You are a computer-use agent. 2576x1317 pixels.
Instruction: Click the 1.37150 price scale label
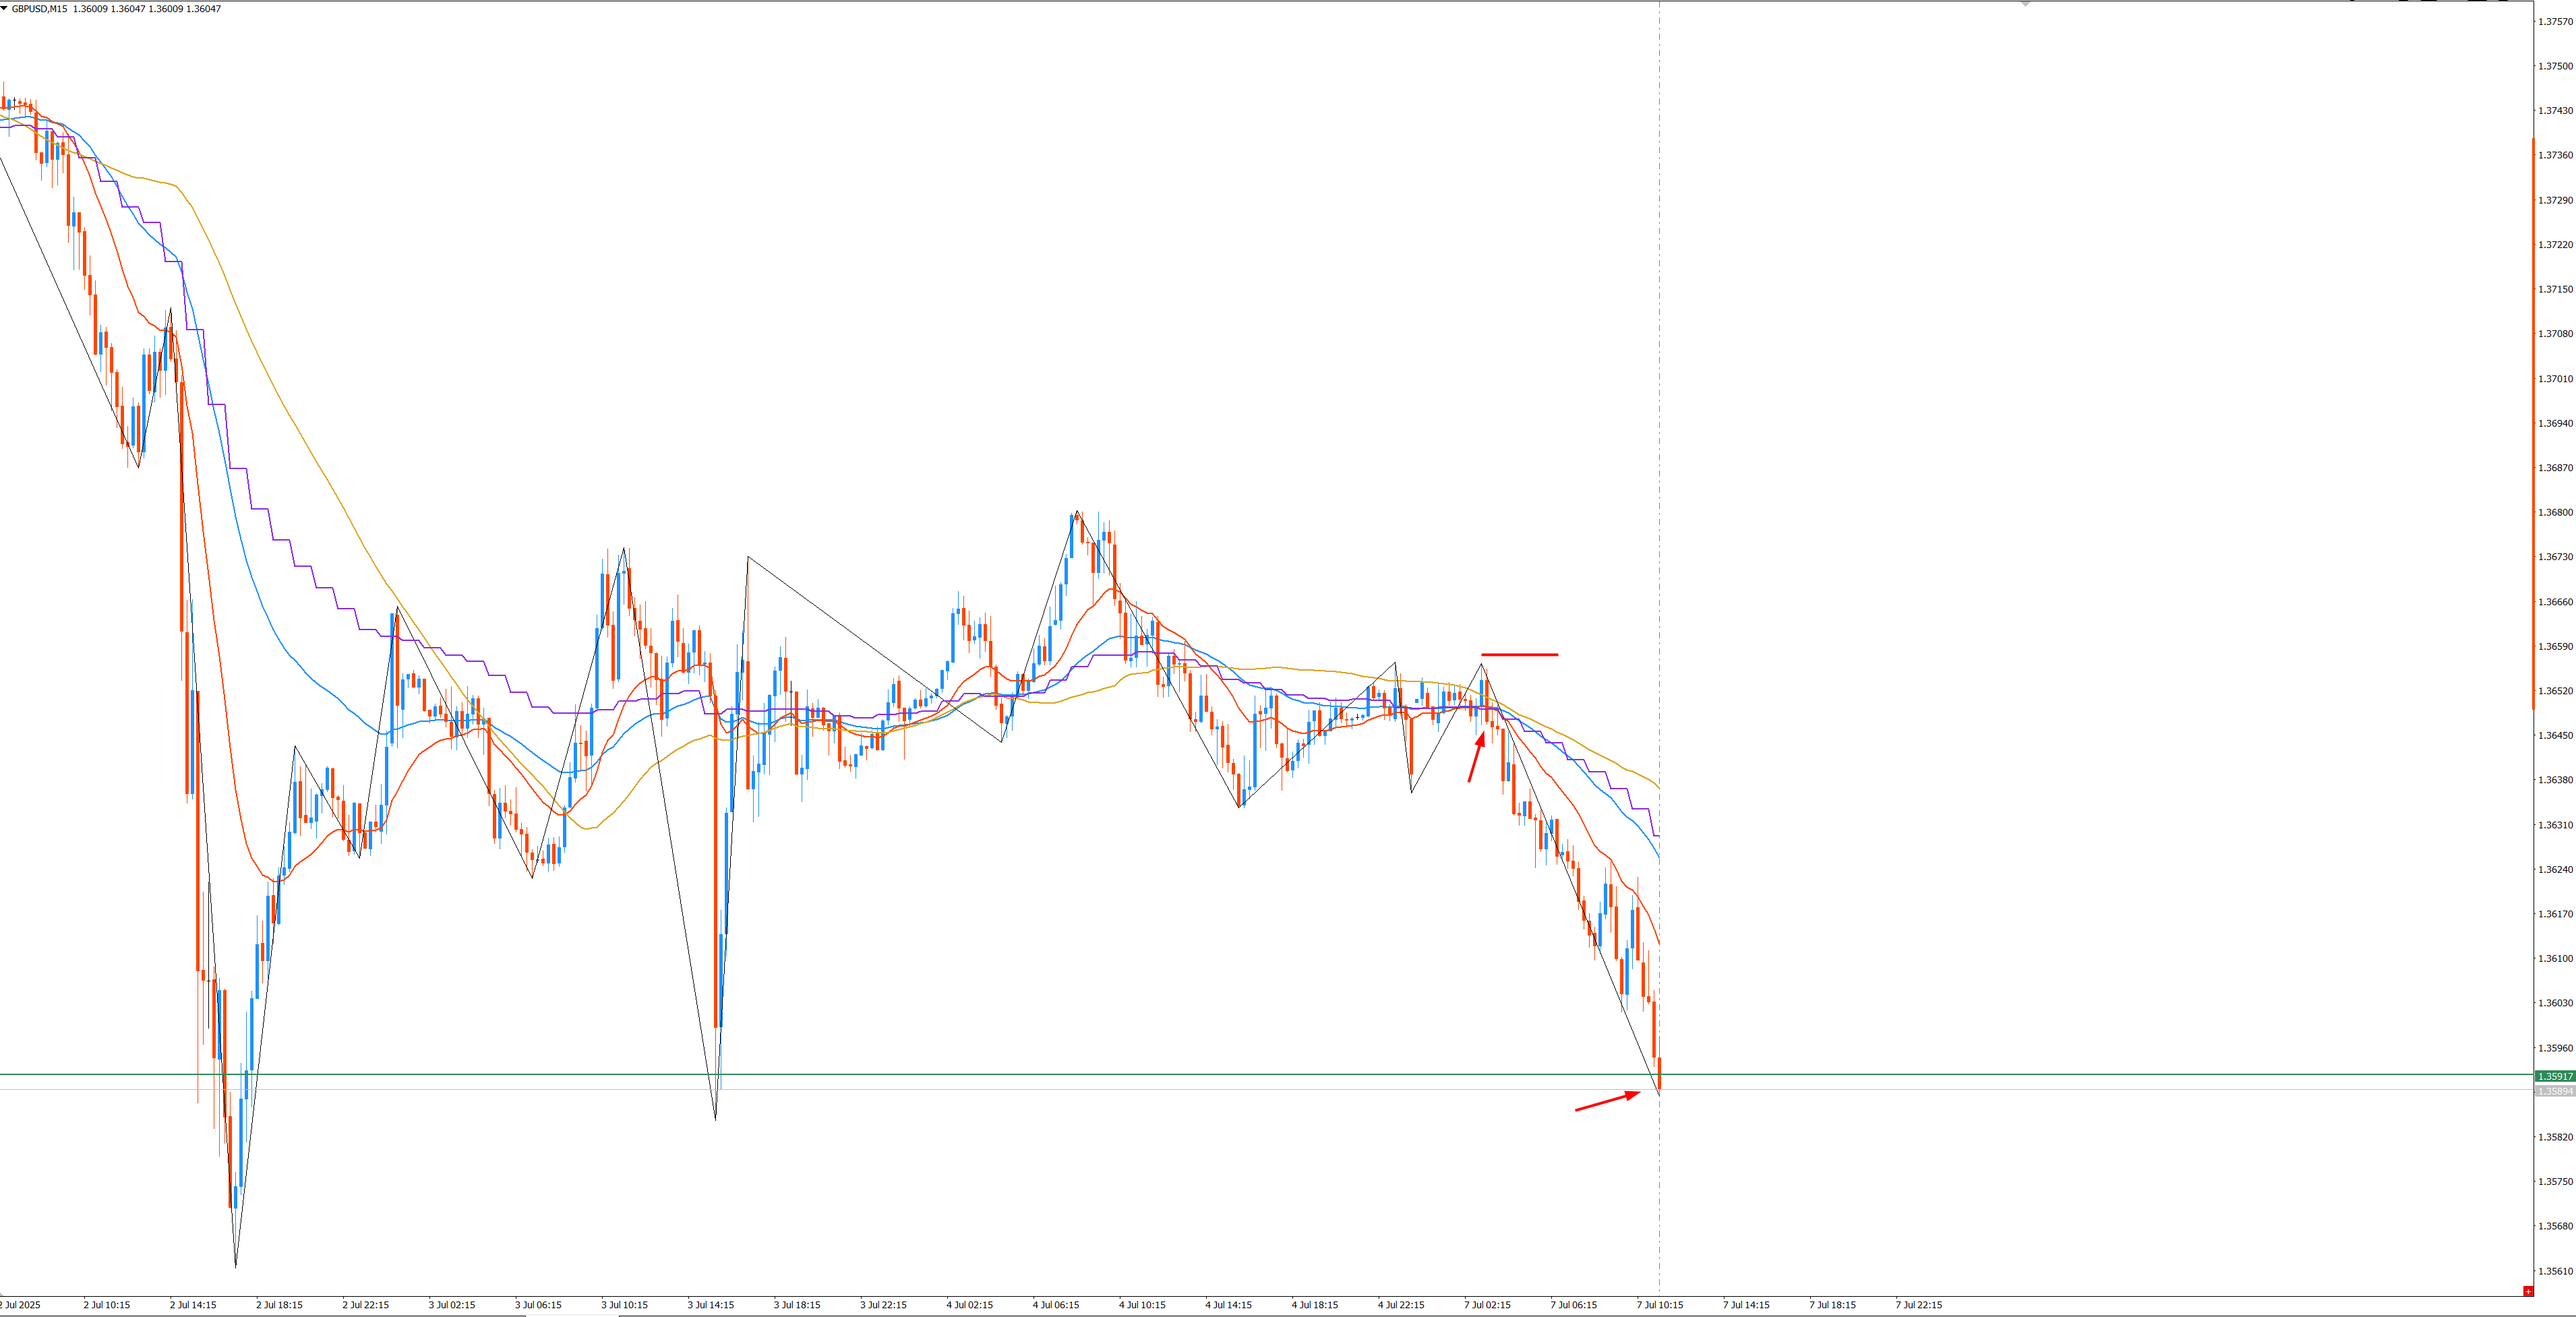[x=2555, y=289]
